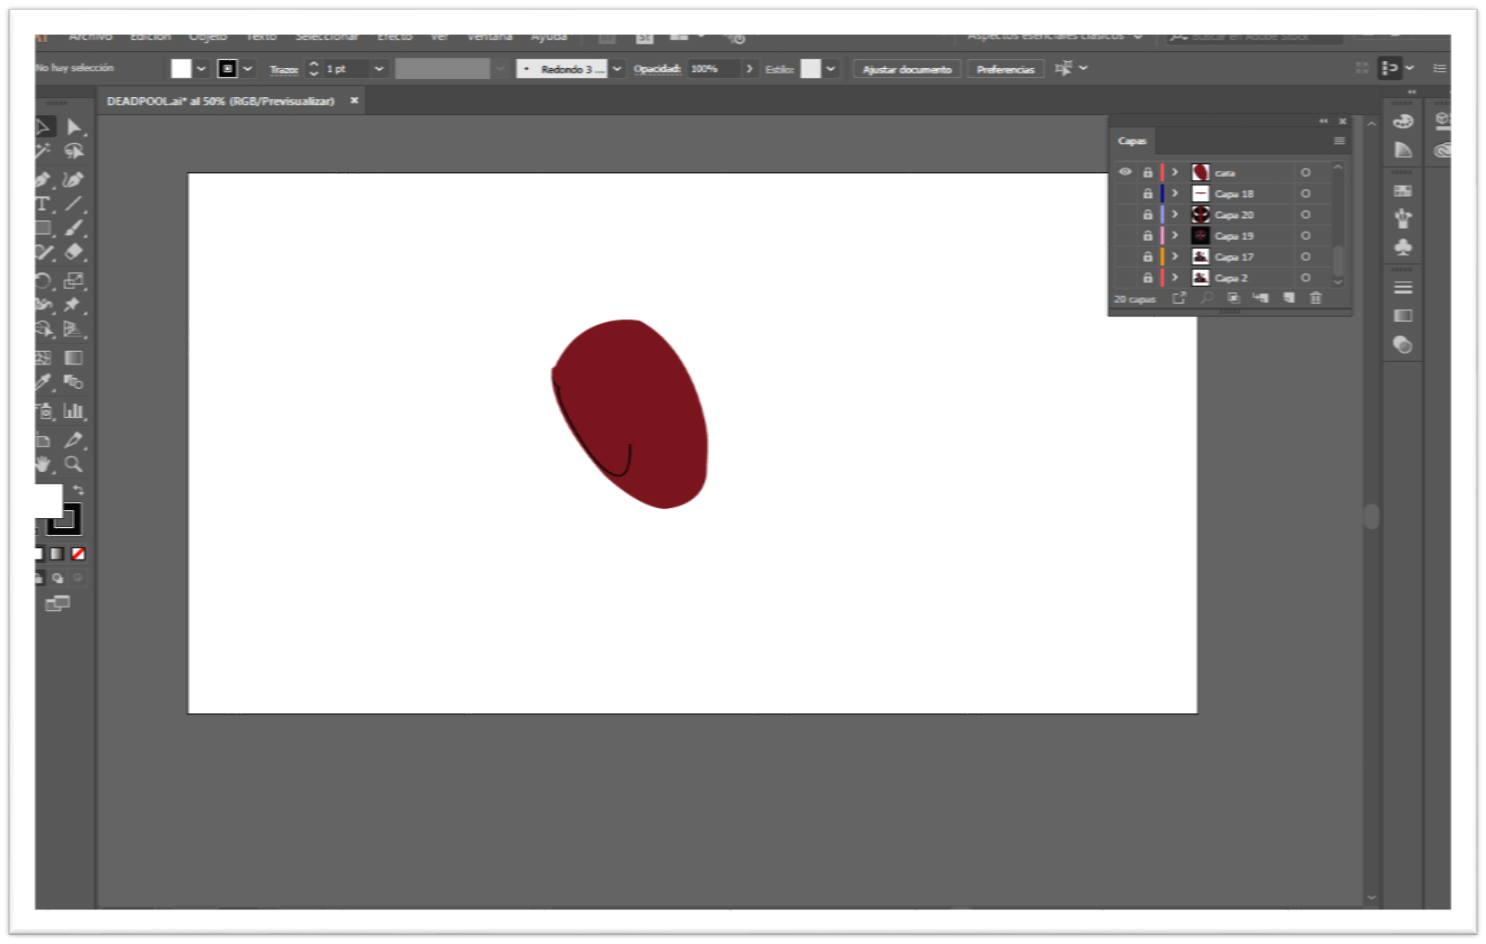Open the Ventana menu
Screen dimensions: 1486x944
point(490,37)
